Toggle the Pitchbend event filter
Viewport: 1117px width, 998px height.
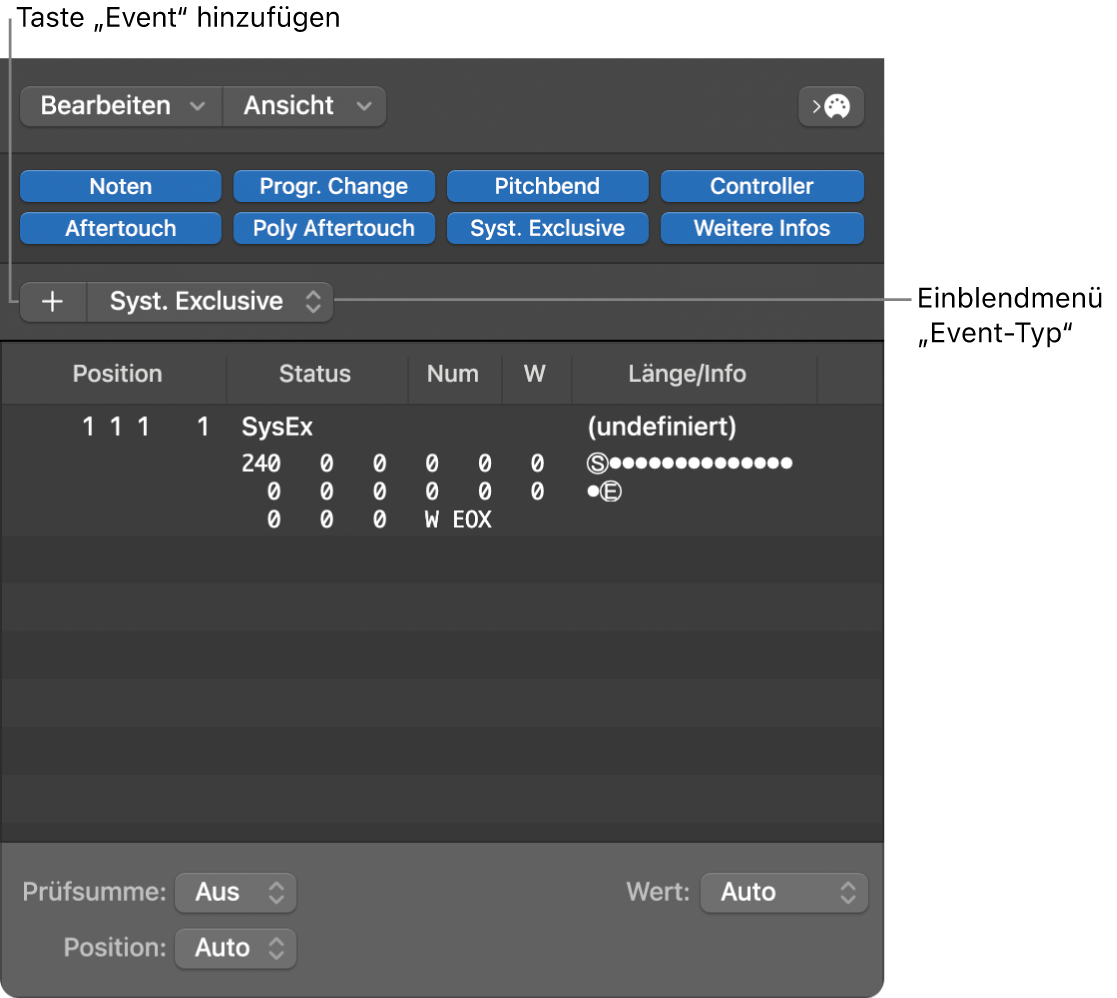coord(547,185)
